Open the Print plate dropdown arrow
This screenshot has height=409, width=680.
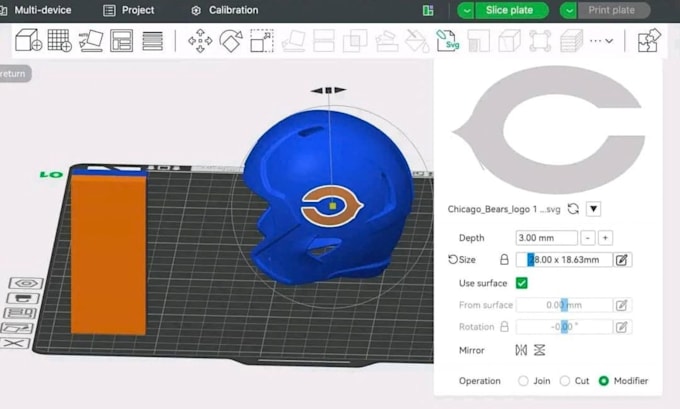[569, 10]
